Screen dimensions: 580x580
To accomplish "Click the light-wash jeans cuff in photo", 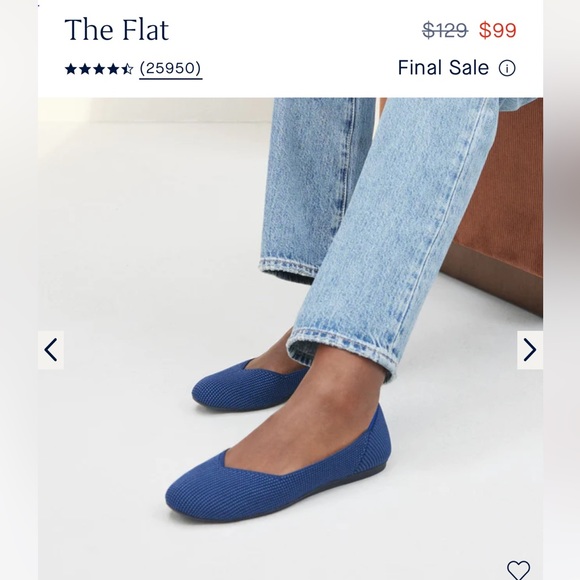I will pos(342,346).
